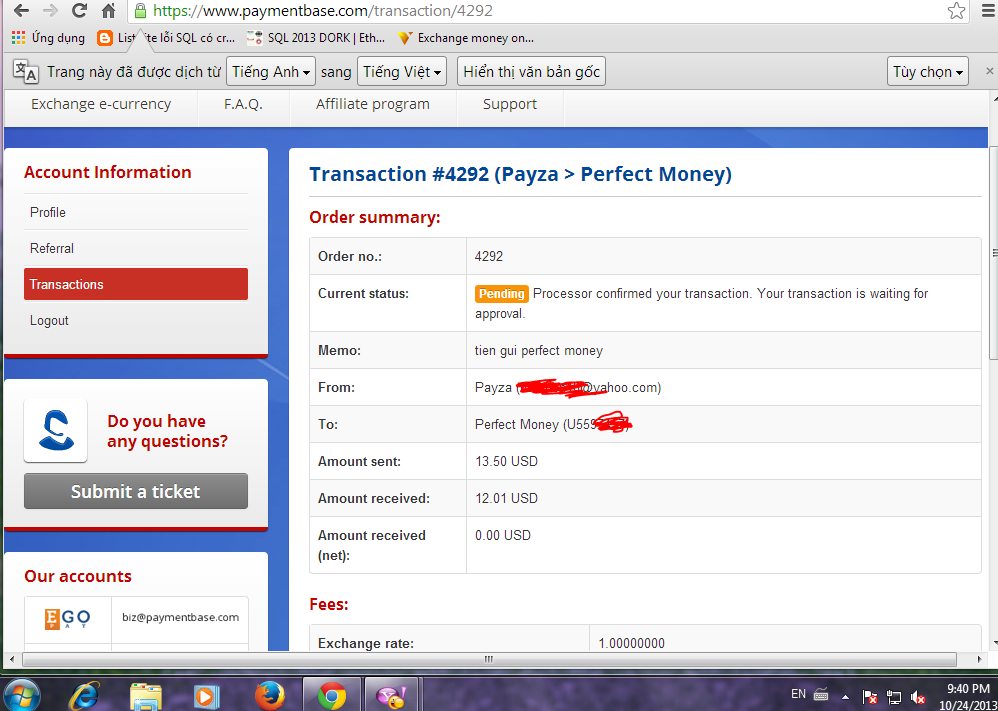Click the EgoPay logo
The image size is (998, 711).
pyautogui.click(x=67, y=619)
